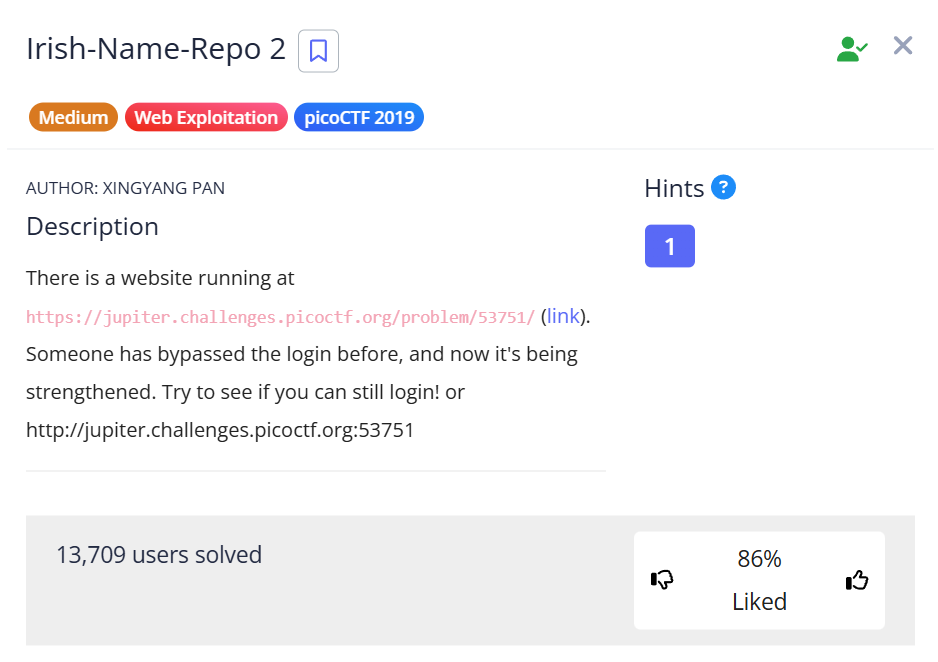Reveal hint number 1
The width and height of the screenshot is (938, 662).
pyautogui.click(x=669, y=246)
